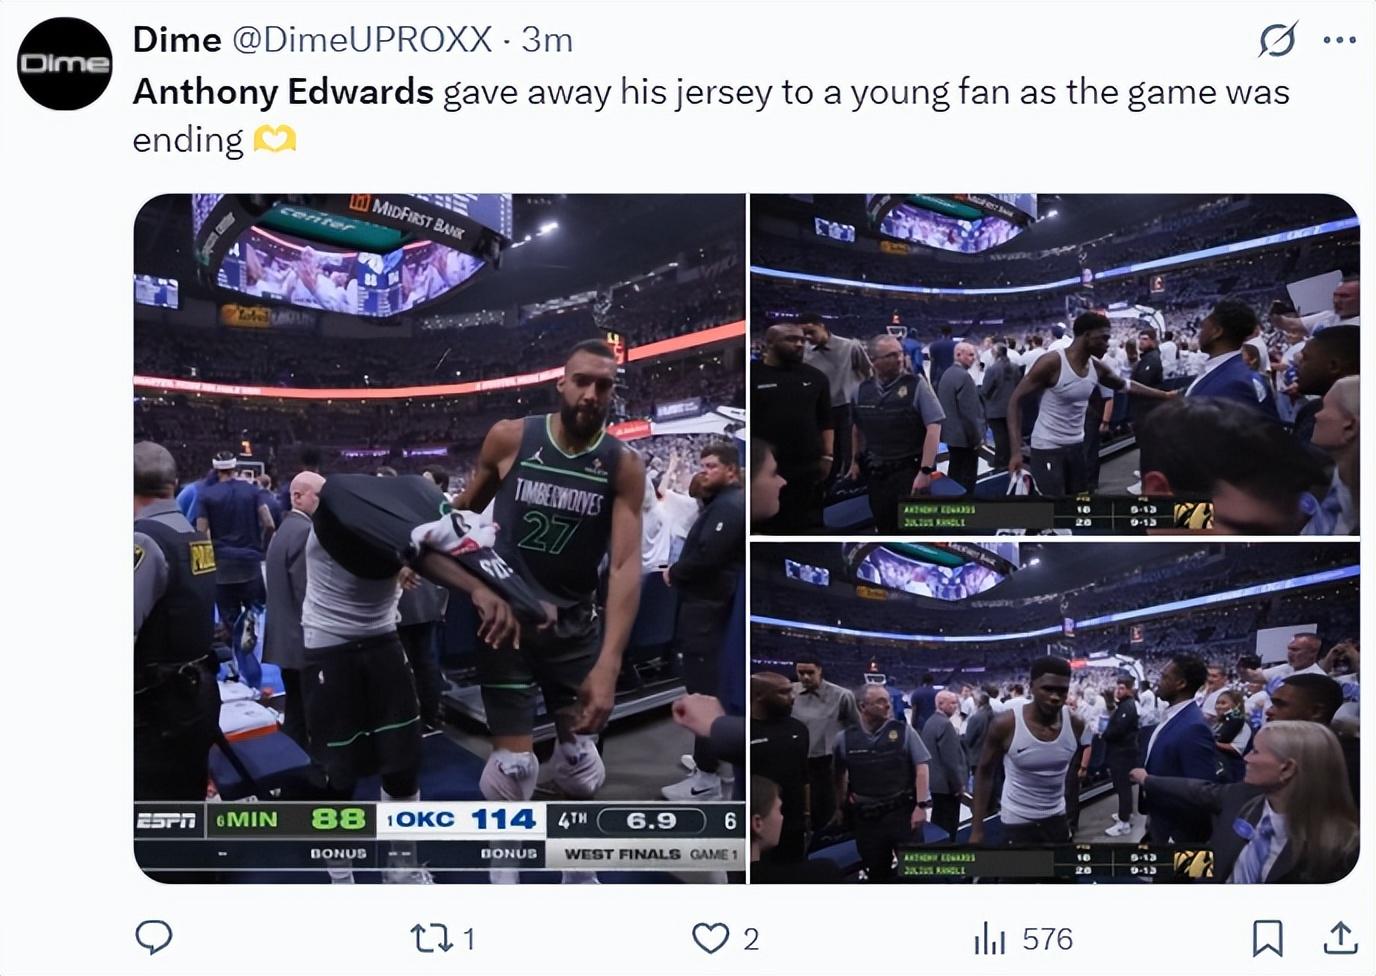Open the large Timberwolves 27 jersey photo
This screenshot has width=1376, height=976.
point(440,538)
